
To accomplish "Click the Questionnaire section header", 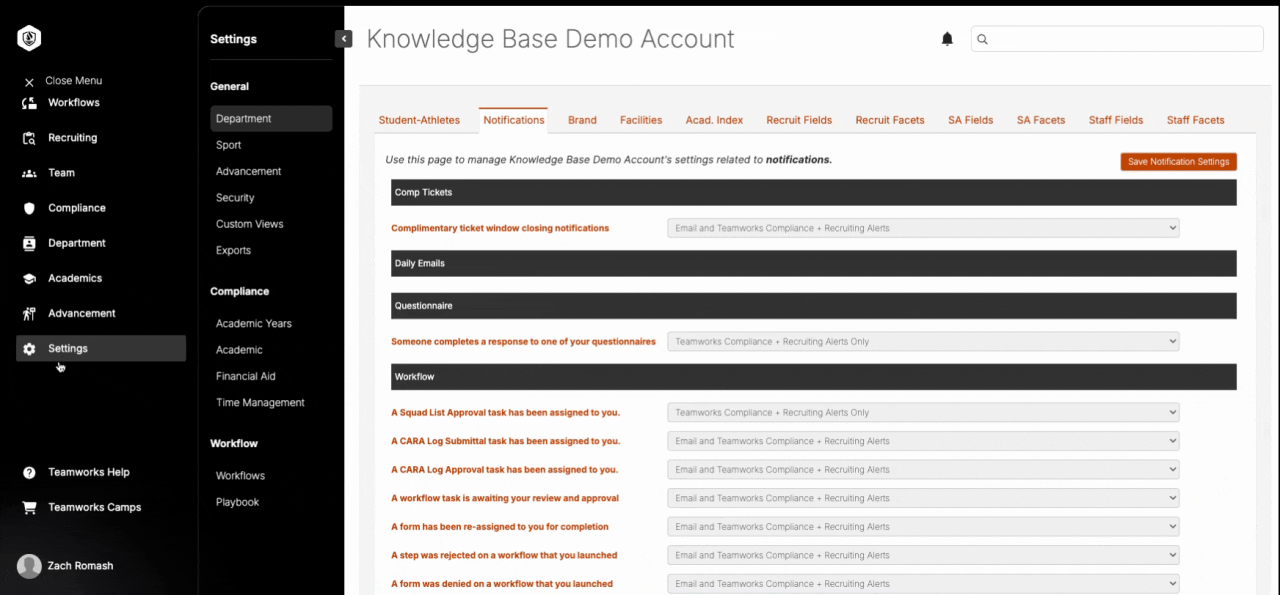I will click(814, 305).
